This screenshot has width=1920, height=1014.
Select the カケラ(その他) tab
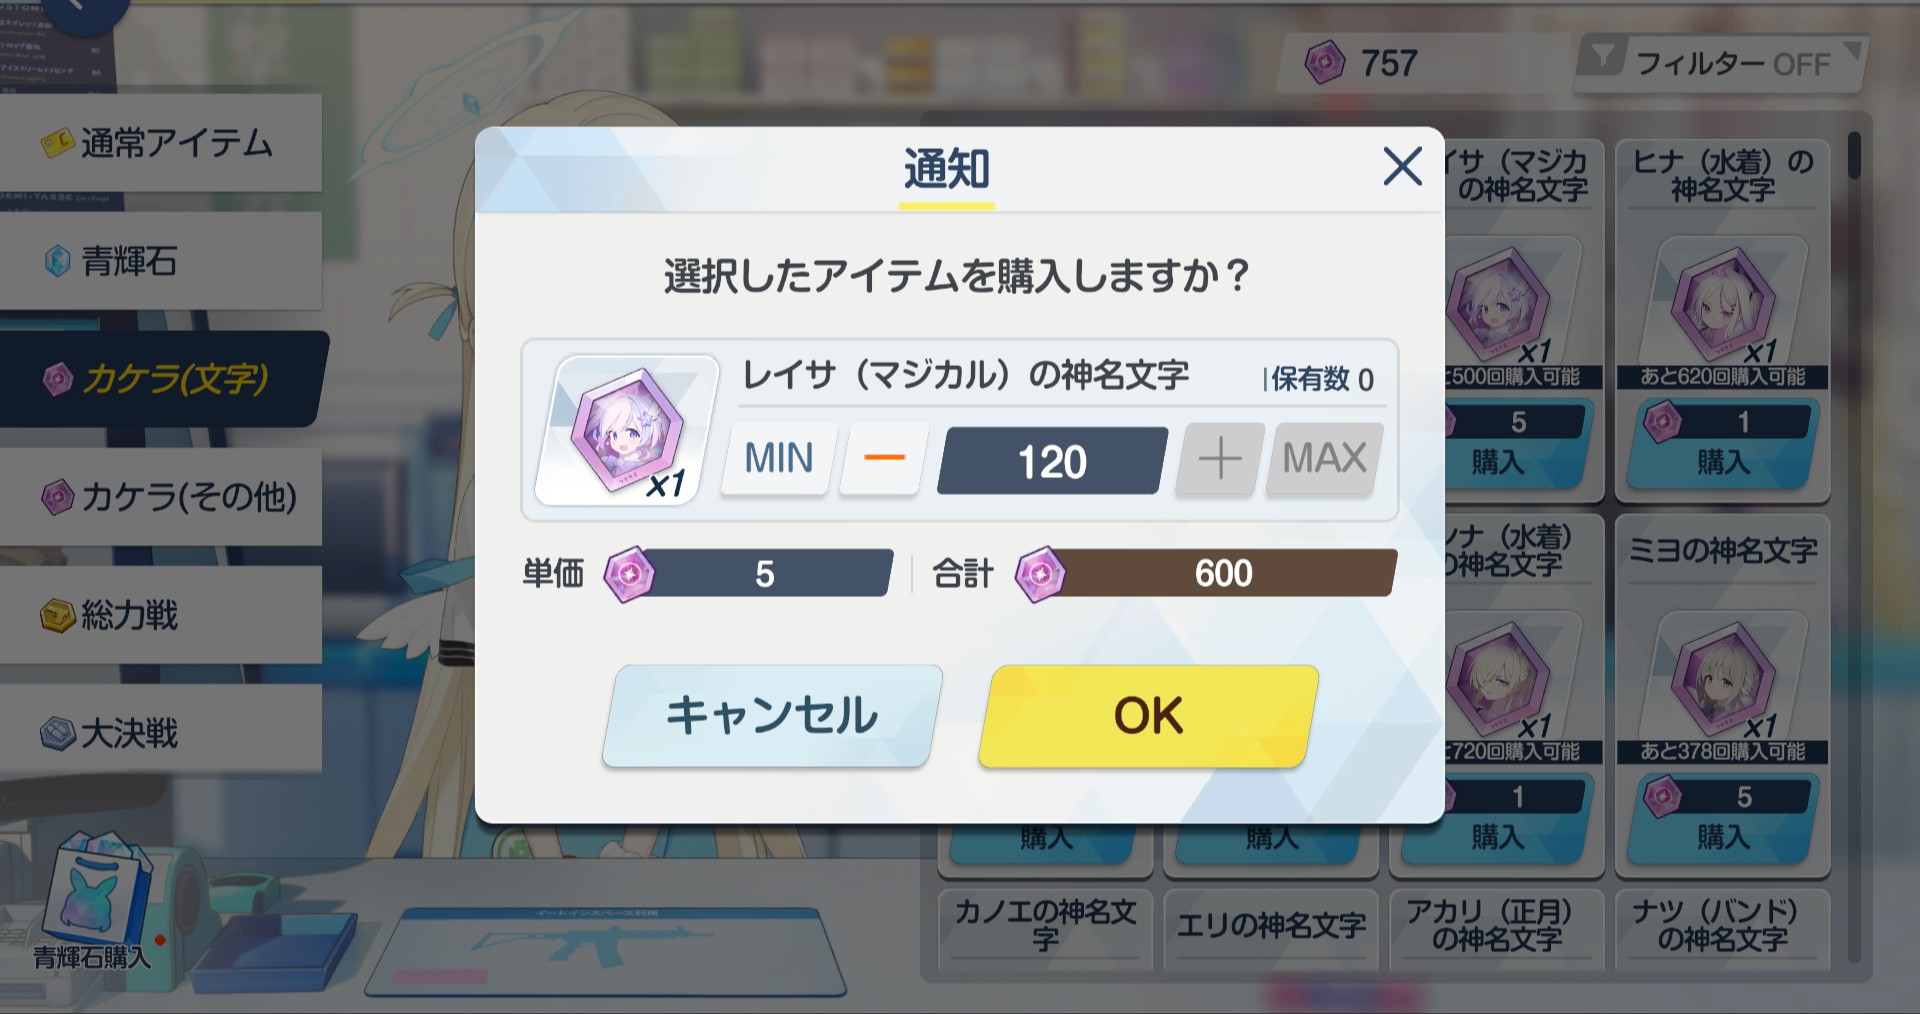160,497
